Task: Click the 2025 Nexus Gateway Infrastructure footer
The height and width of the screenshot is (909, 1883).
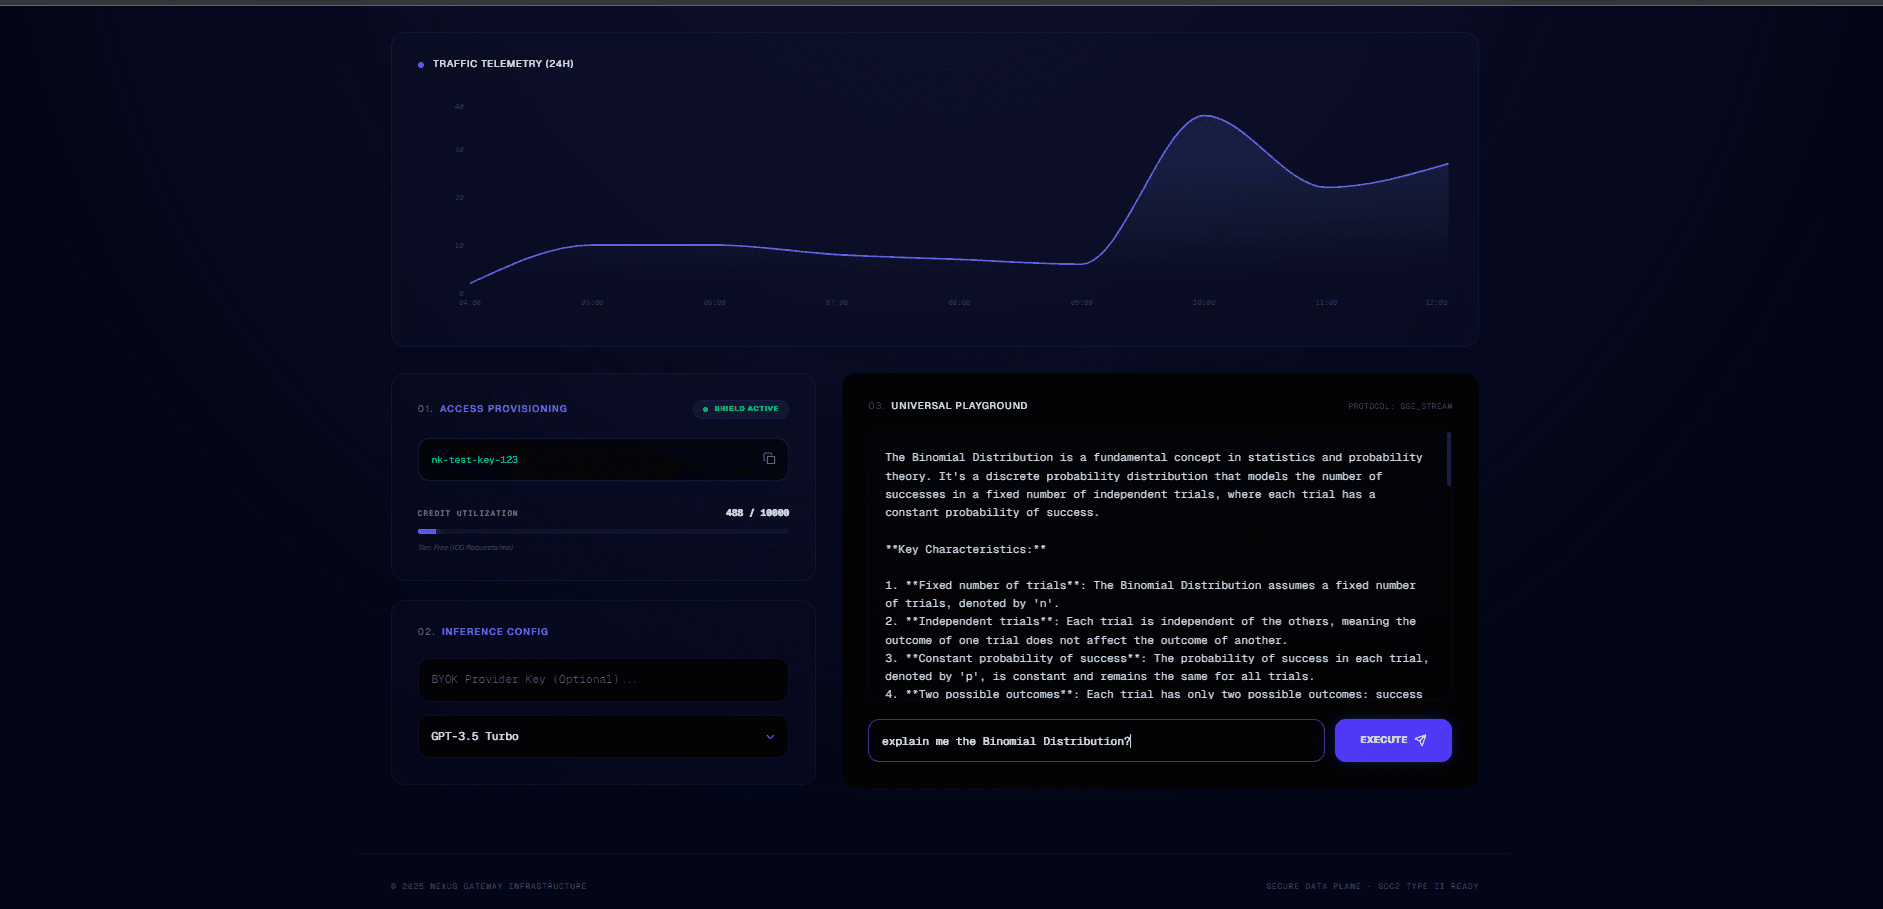Action: (x=488, y=886)
